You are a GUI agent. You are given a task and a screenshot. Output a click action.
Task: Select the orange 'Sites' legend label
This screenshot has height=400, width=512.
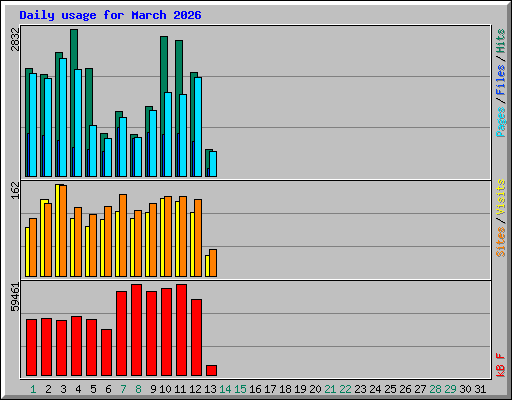[500, 242]
